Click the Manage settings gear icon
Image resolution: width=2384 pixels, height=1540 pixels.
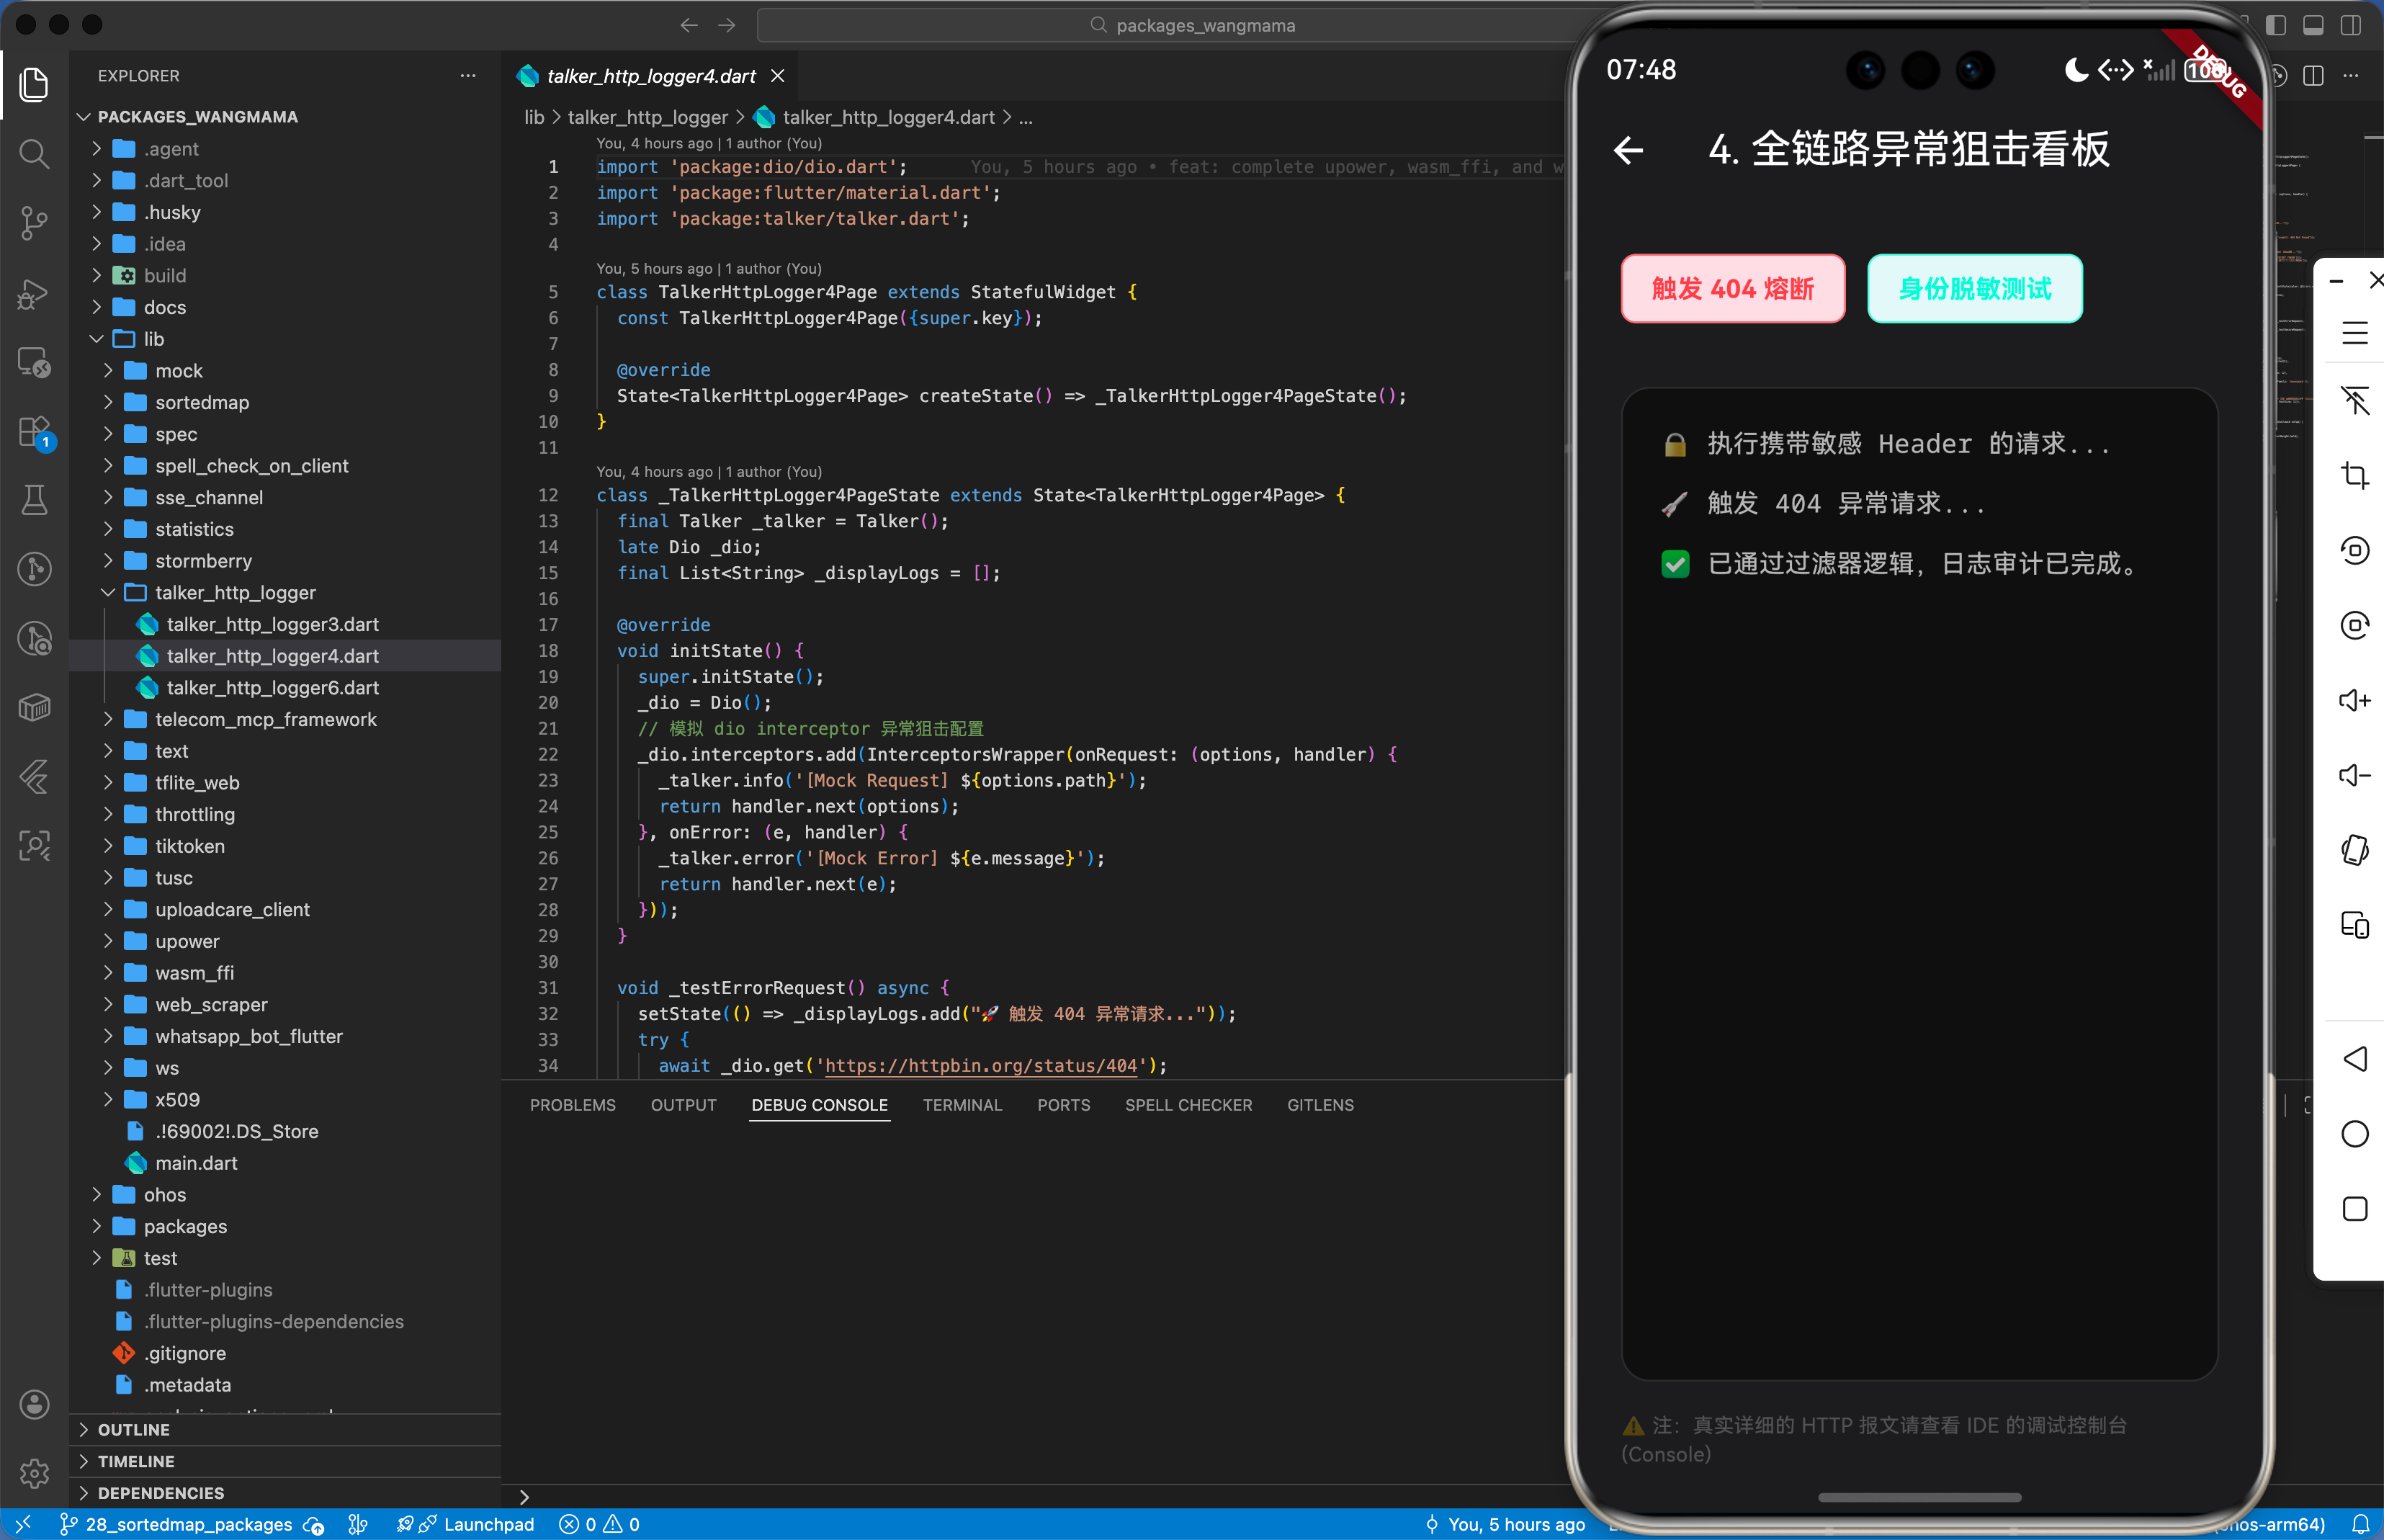(34, 1472)
